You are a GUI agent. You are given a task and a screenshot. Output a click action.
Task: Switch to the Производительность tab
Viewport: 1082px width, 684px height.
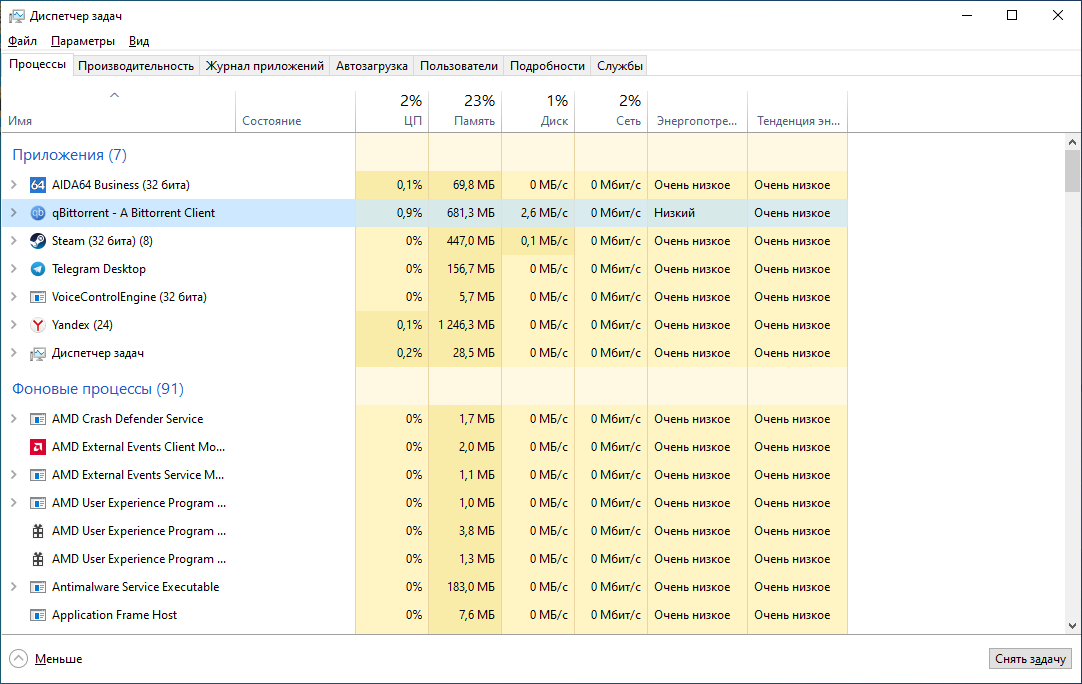pos(136,66)
